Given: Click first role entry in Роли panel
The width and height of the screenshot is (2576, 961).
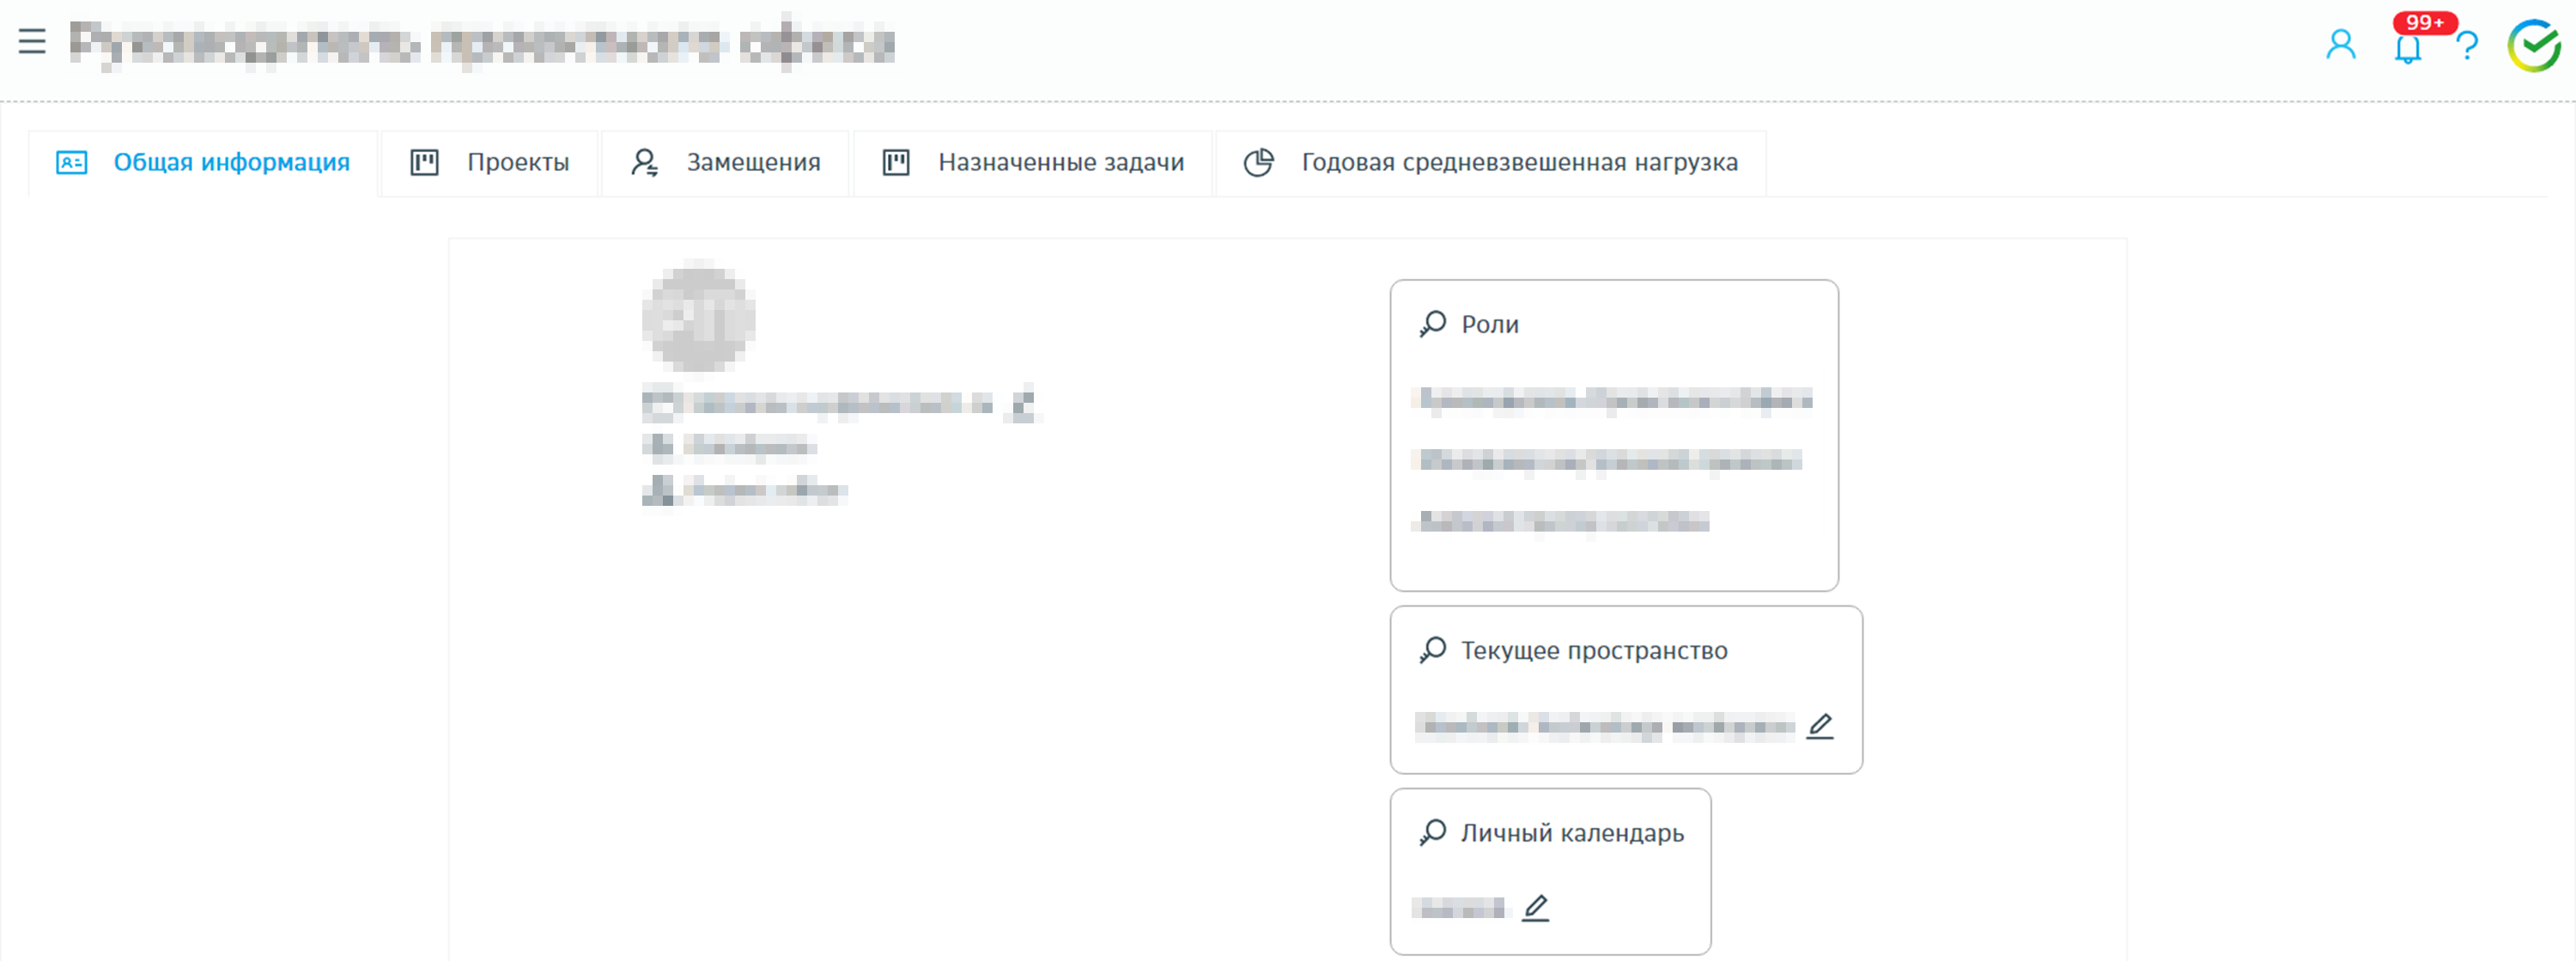Looking at the screenshot, I should pyautogui.click(x=1614, y=400).
